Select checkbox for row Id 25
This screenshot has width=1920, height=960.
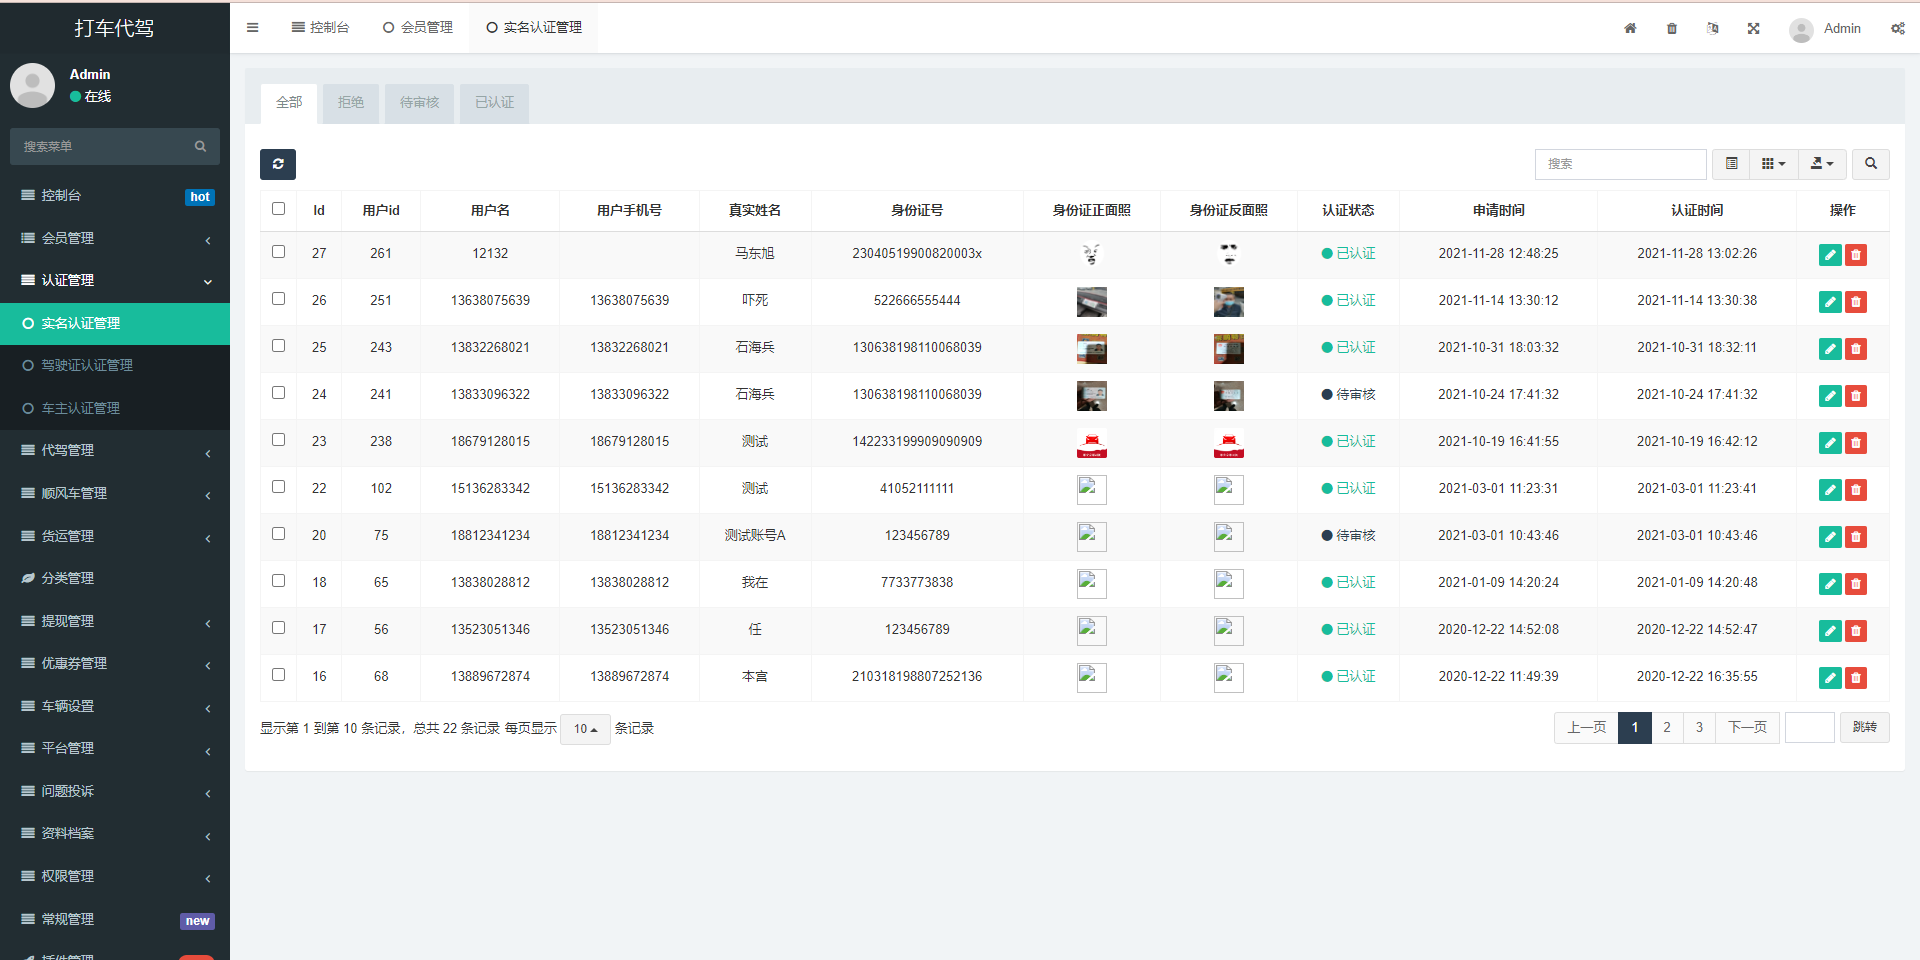[279, 346]
